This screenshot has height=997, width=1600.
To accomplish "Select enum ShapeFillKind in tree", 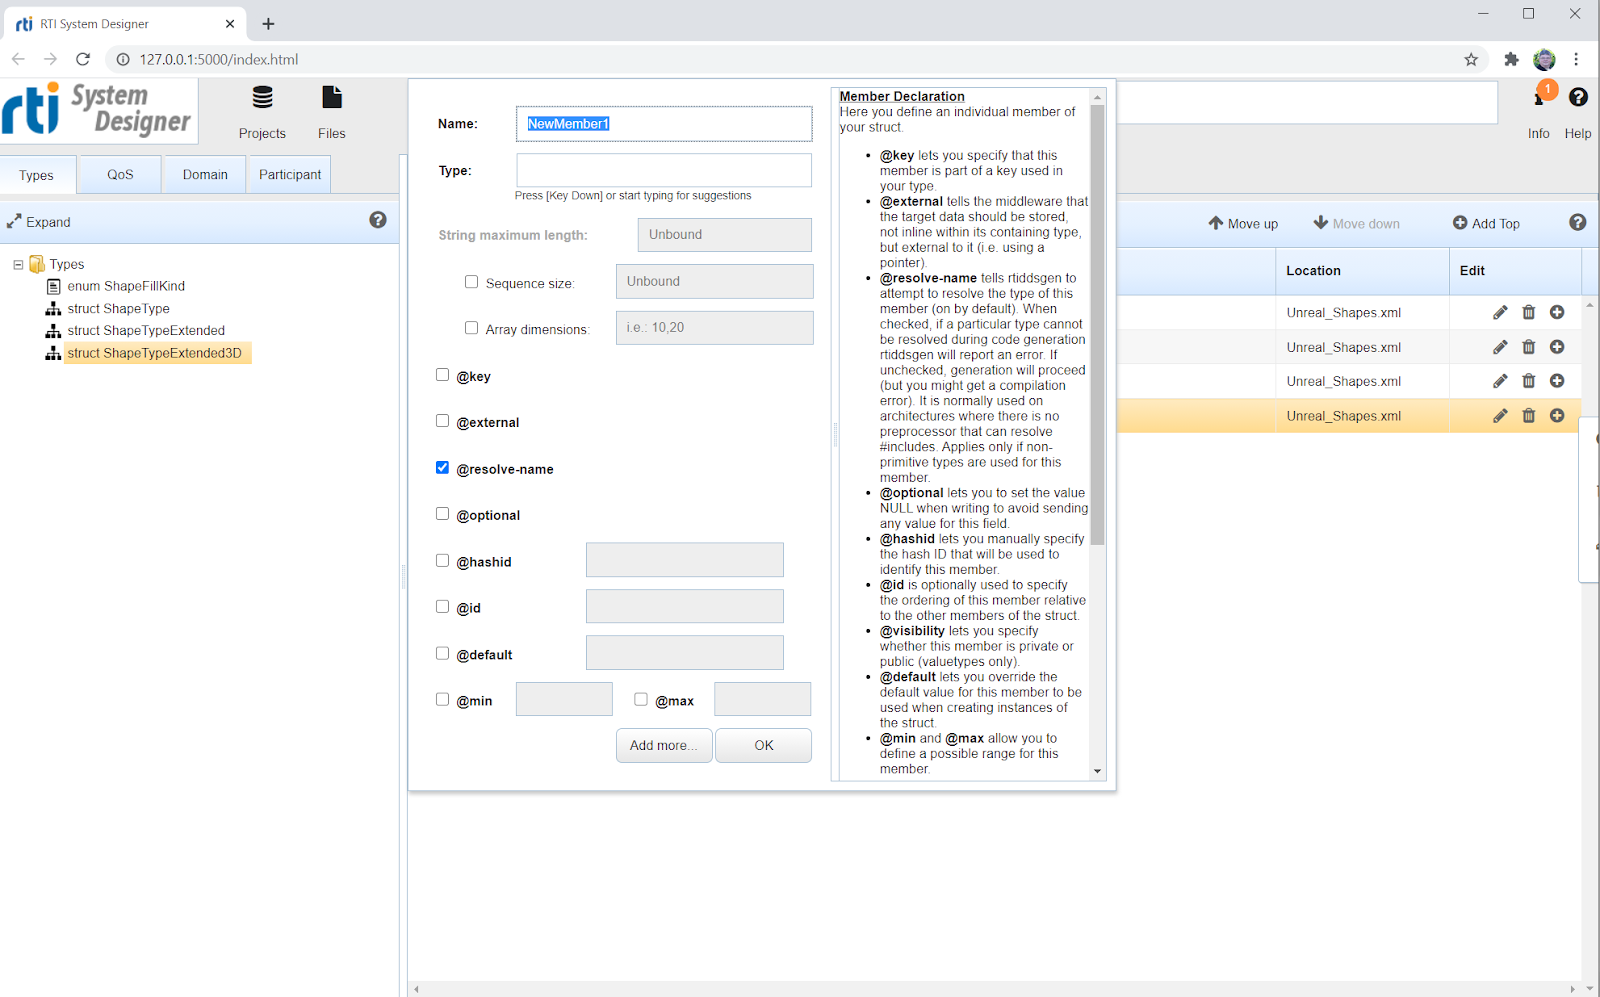I will tap(126, 286).
